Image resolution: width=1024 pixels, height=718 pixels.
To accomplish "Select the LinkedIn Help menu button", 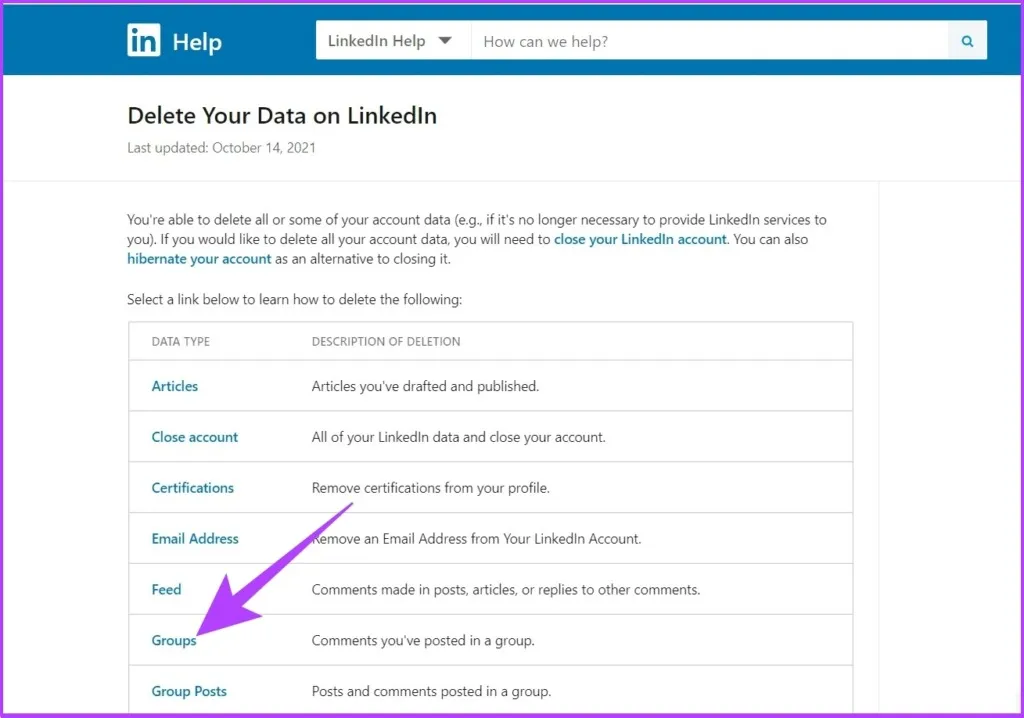I will click(393, 41).
